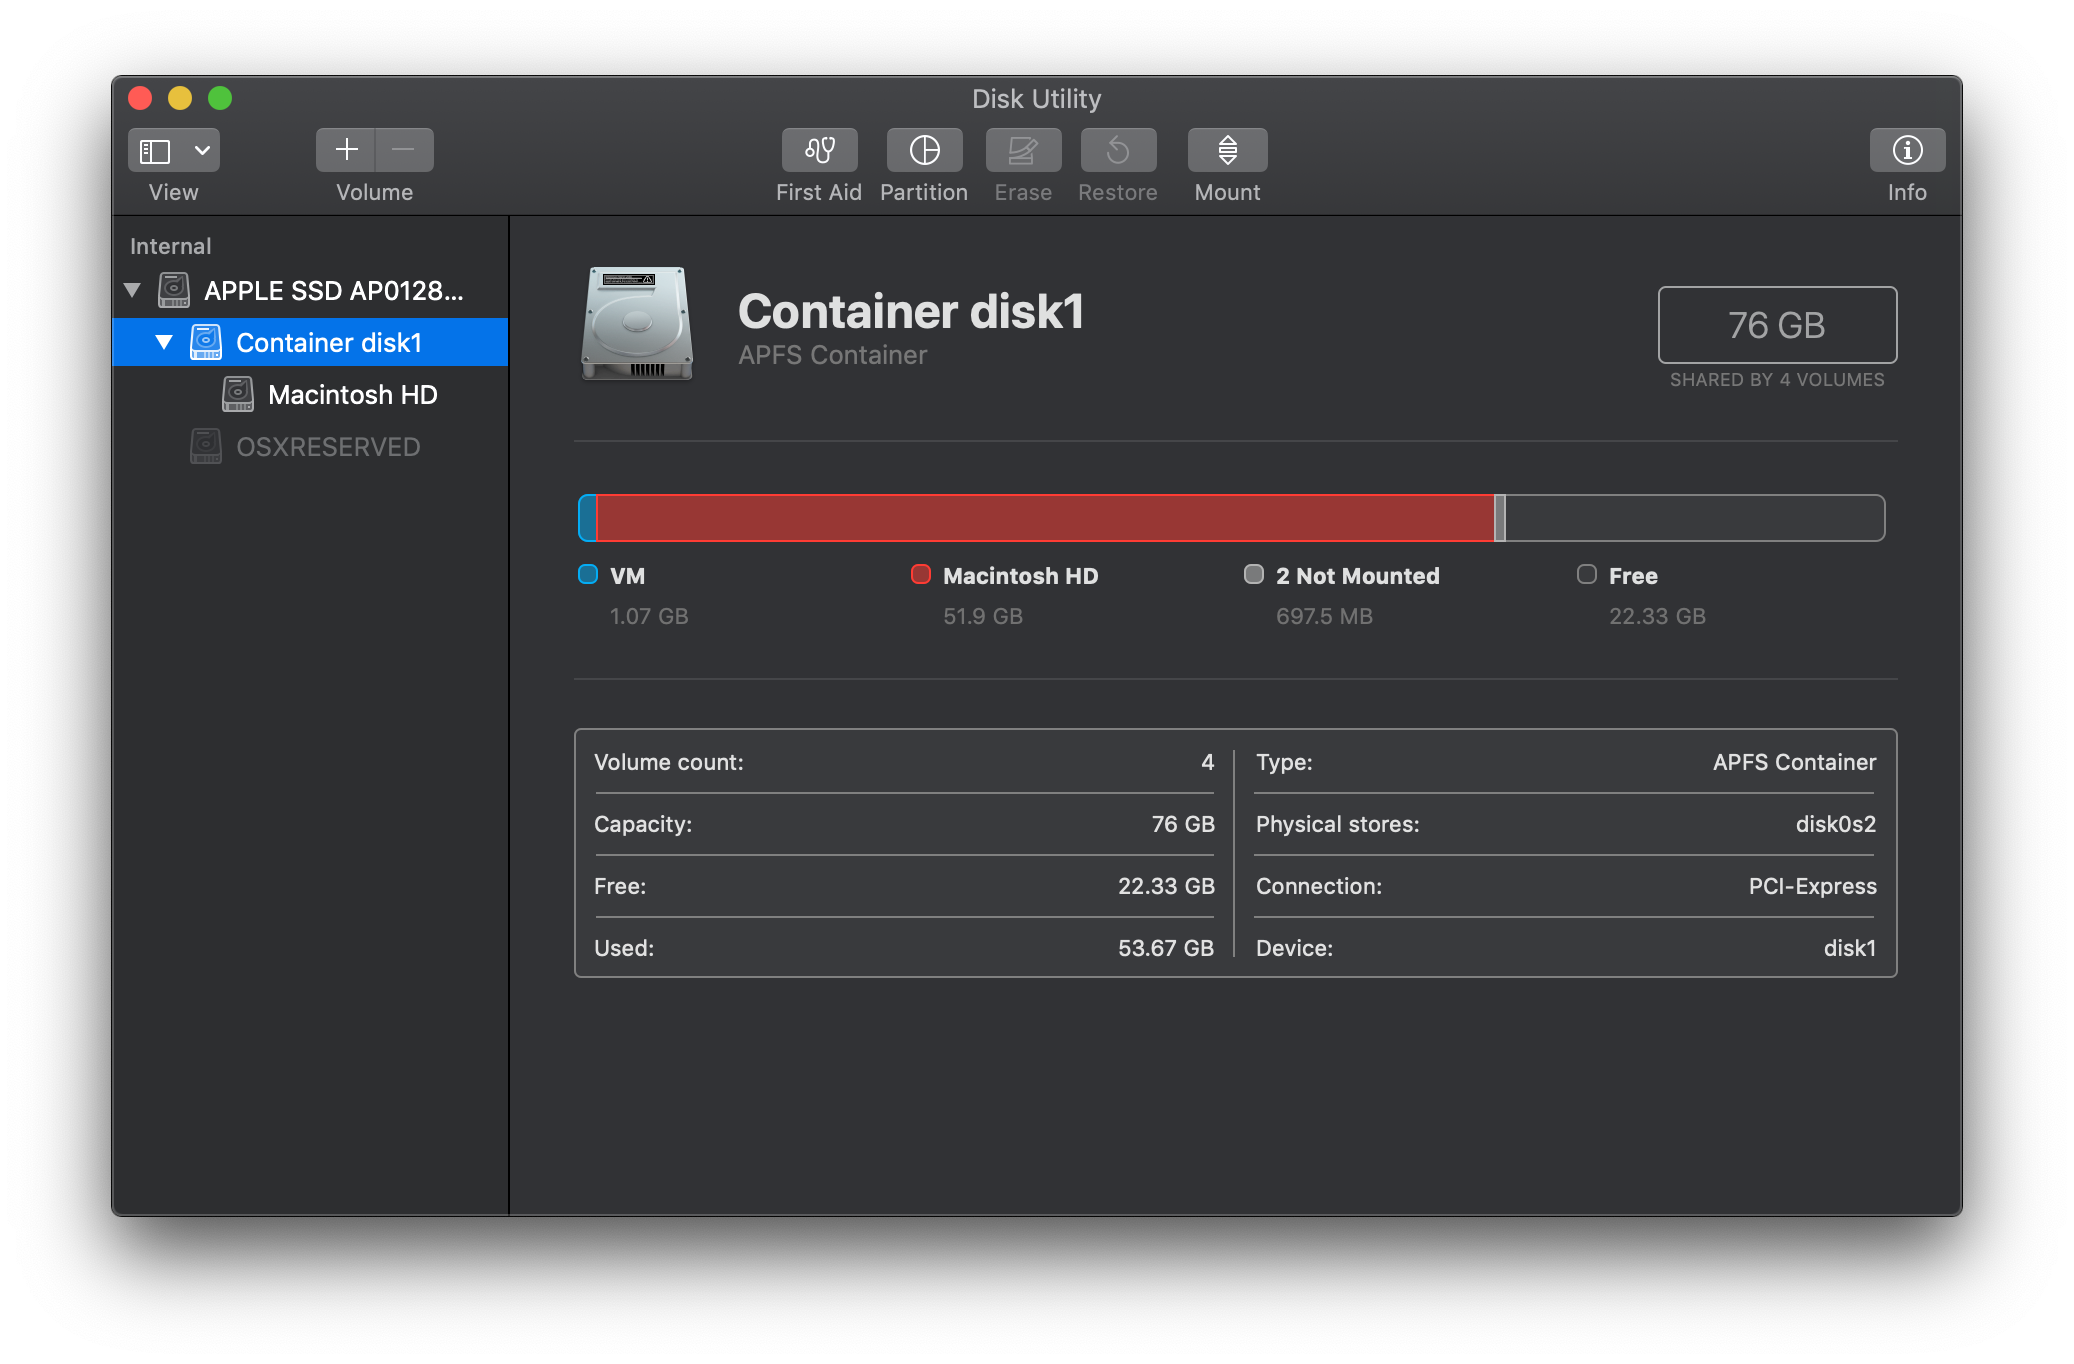Click the APPLE SSD drive icon
The height and width of the screenshot is (1364, 2074).
coord(174,290)
